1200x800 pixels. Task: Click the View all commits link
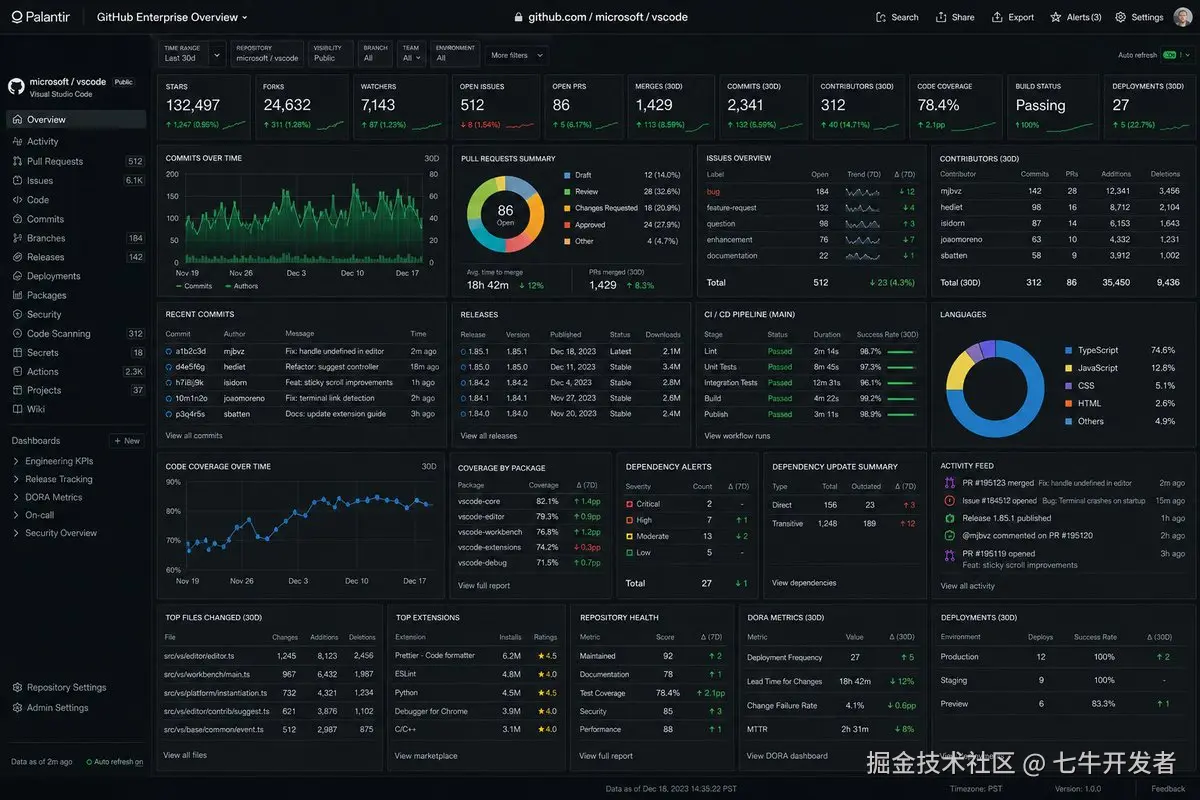[x=194, y=436]
